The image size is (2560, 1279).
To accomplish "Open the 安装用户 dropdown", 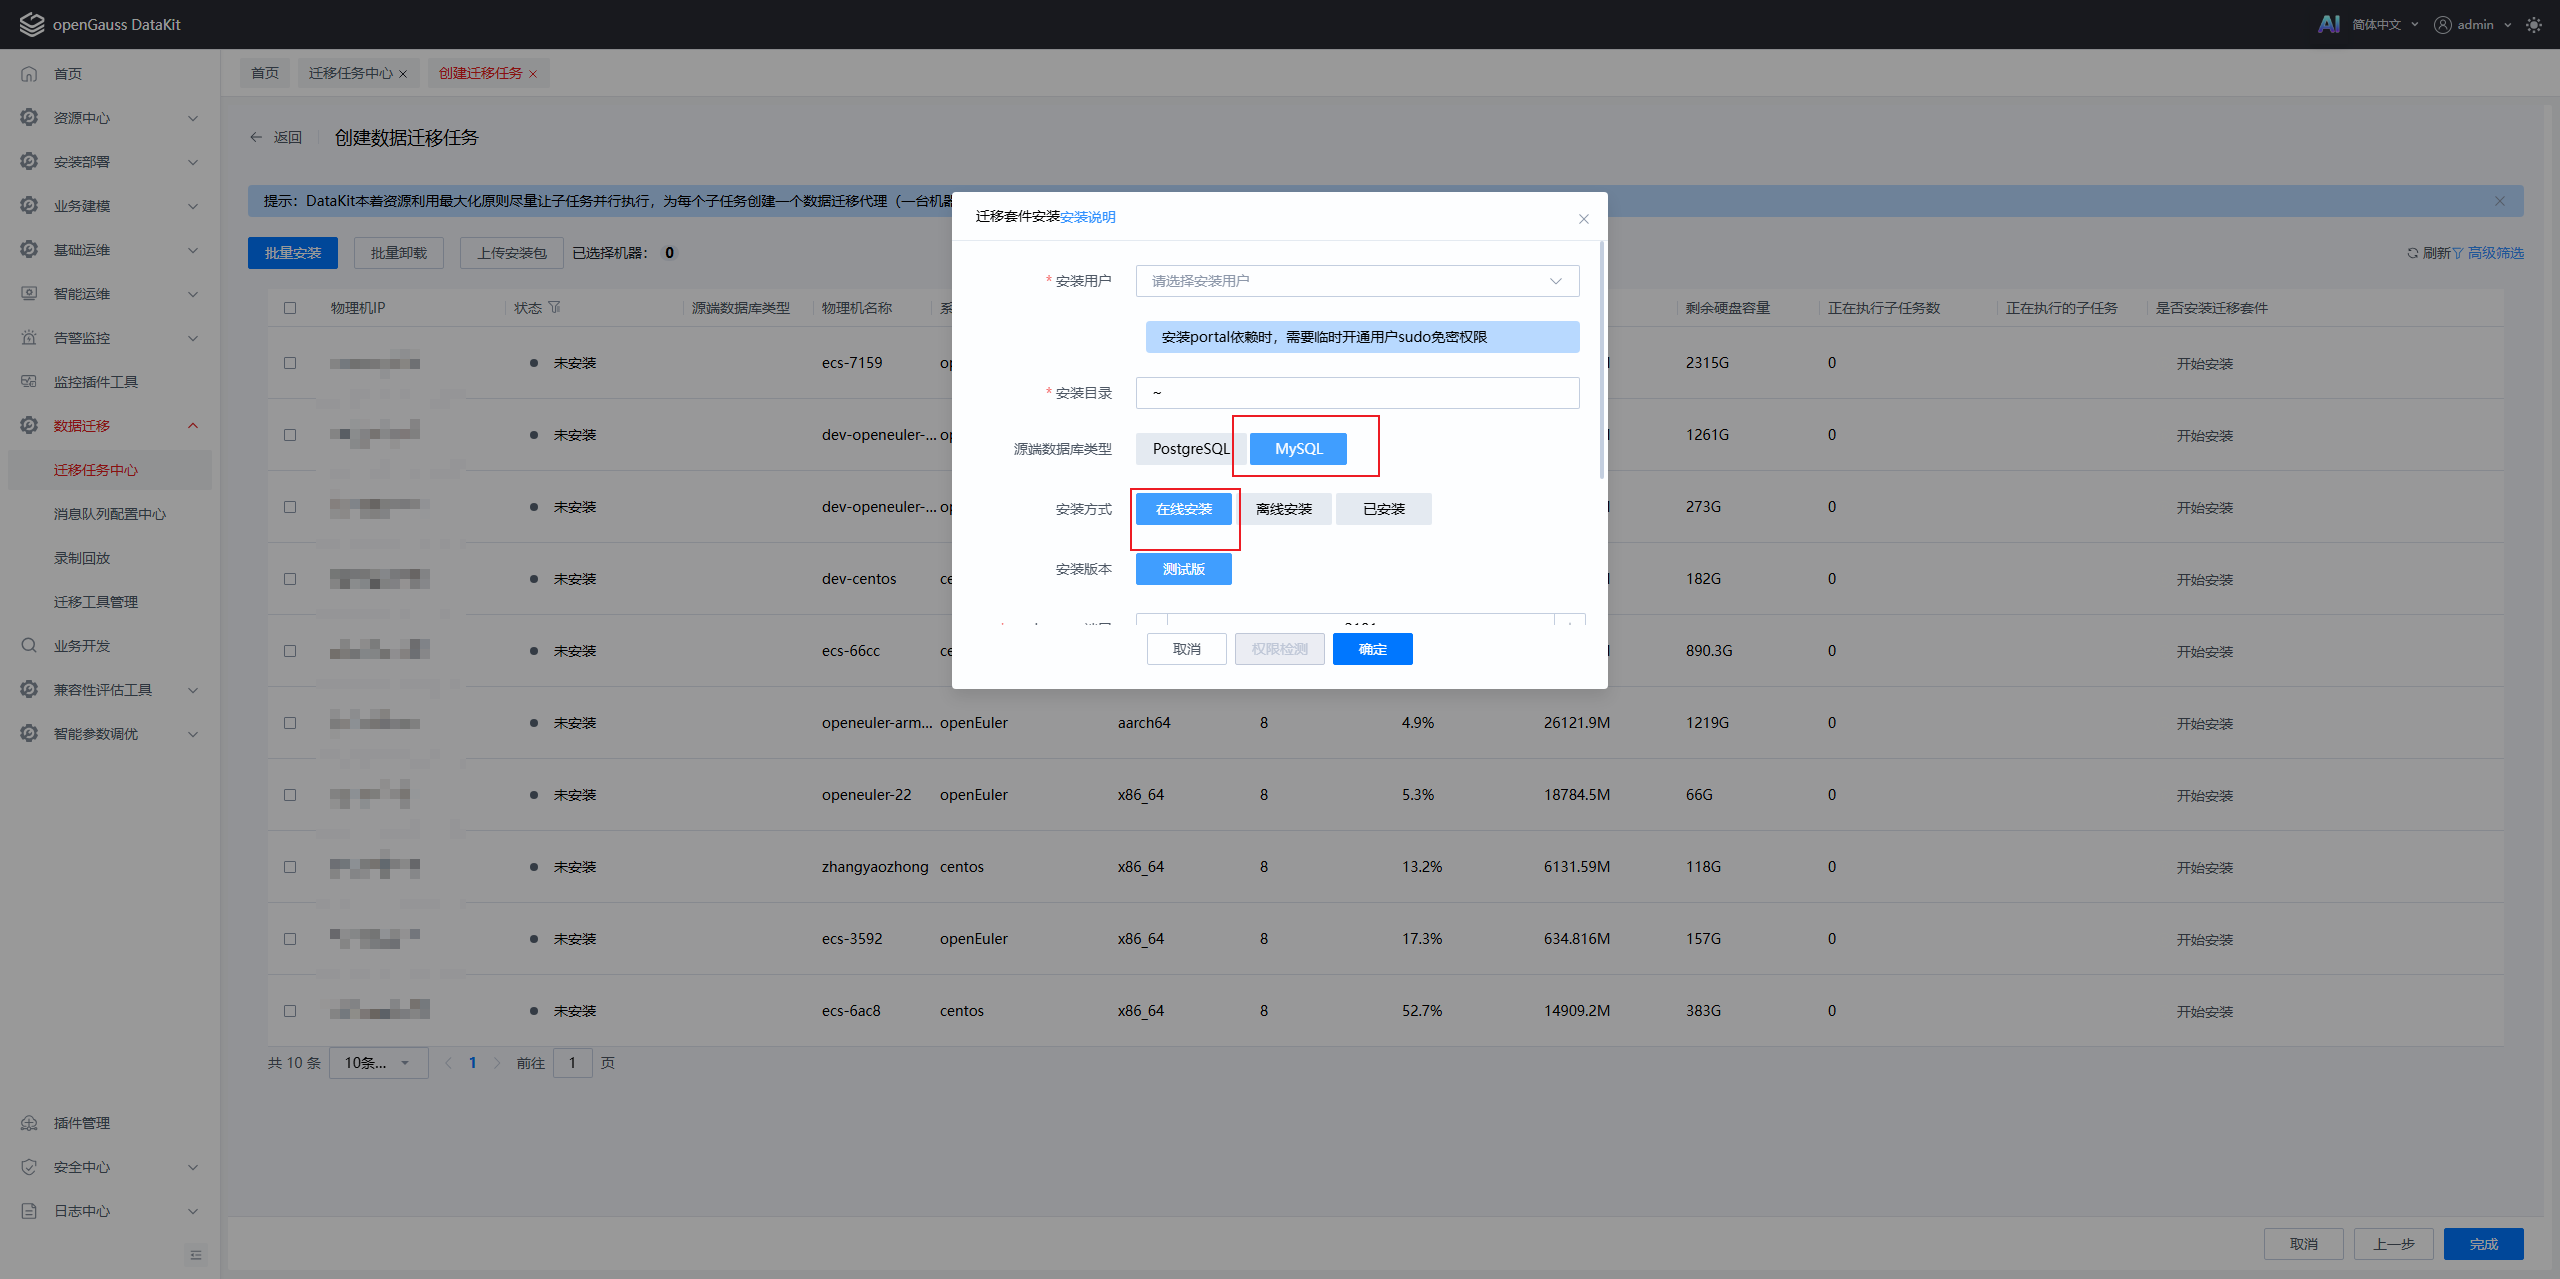I will click(x=1357, y=281).
